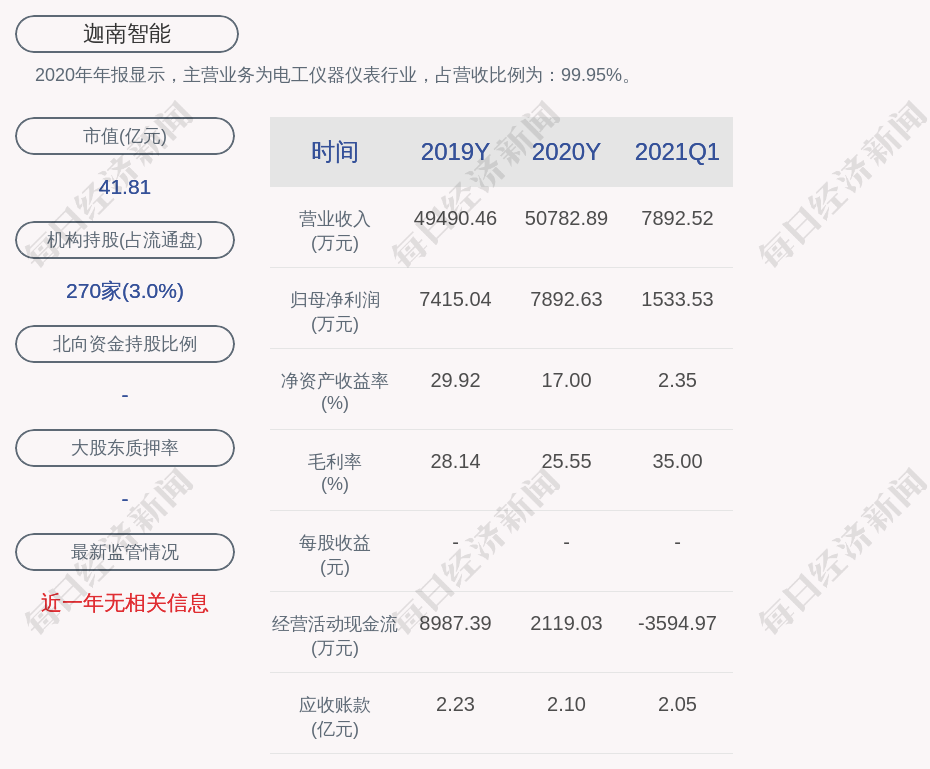Click the 机构持股(占流通盘) pill
This screenshot has width=930, height=769.
pos(125,240)
